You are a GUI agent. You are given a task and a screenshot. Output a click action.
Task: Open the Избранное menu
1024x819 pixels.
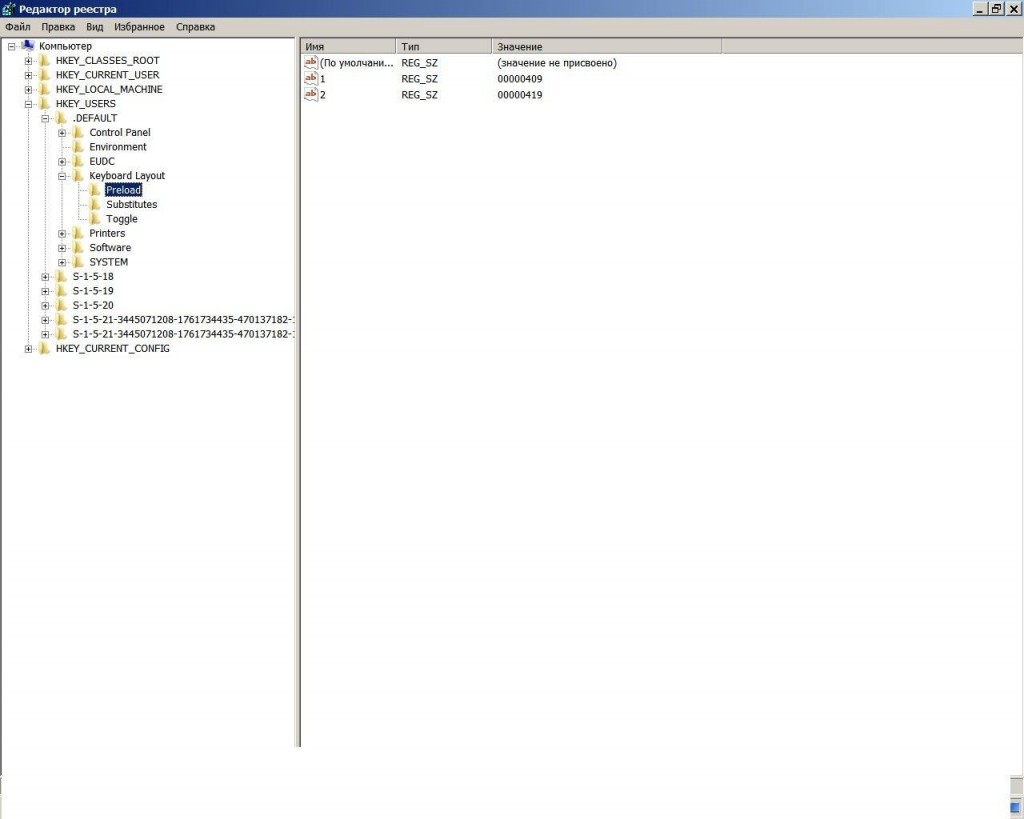point(140,26)
